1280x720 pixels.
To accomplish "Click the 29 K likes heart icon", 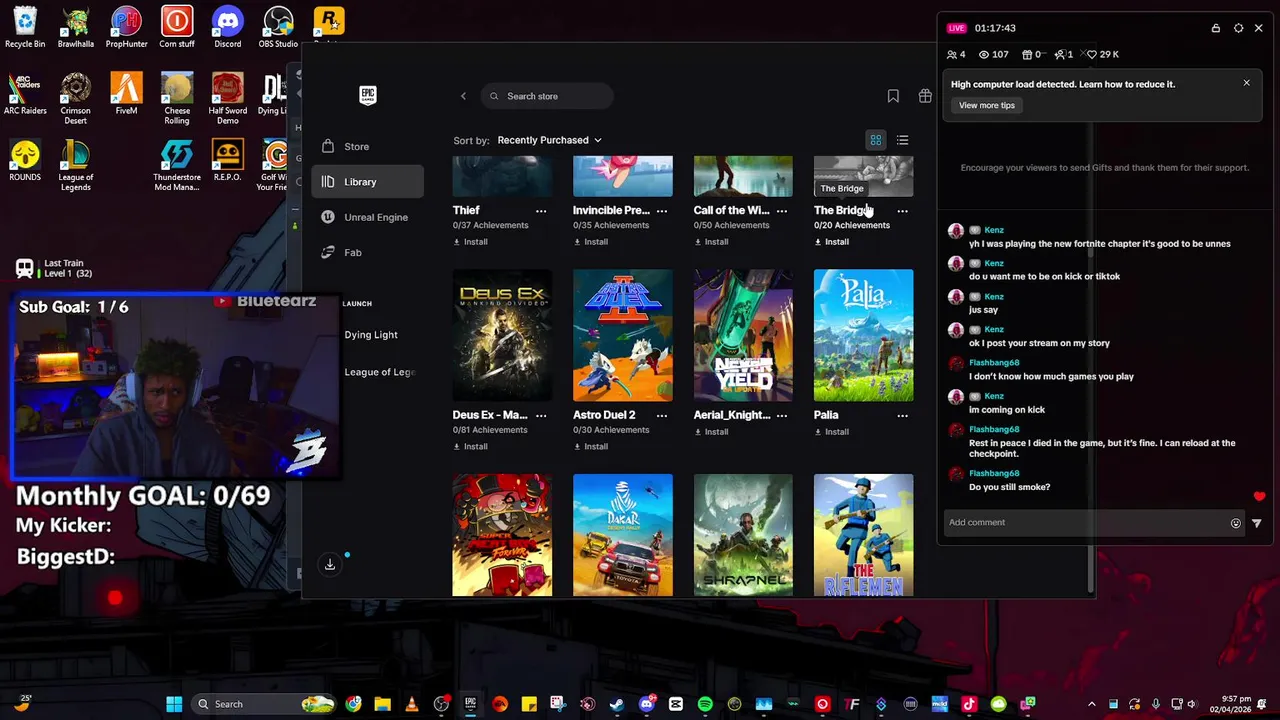I will [1092, 54].
